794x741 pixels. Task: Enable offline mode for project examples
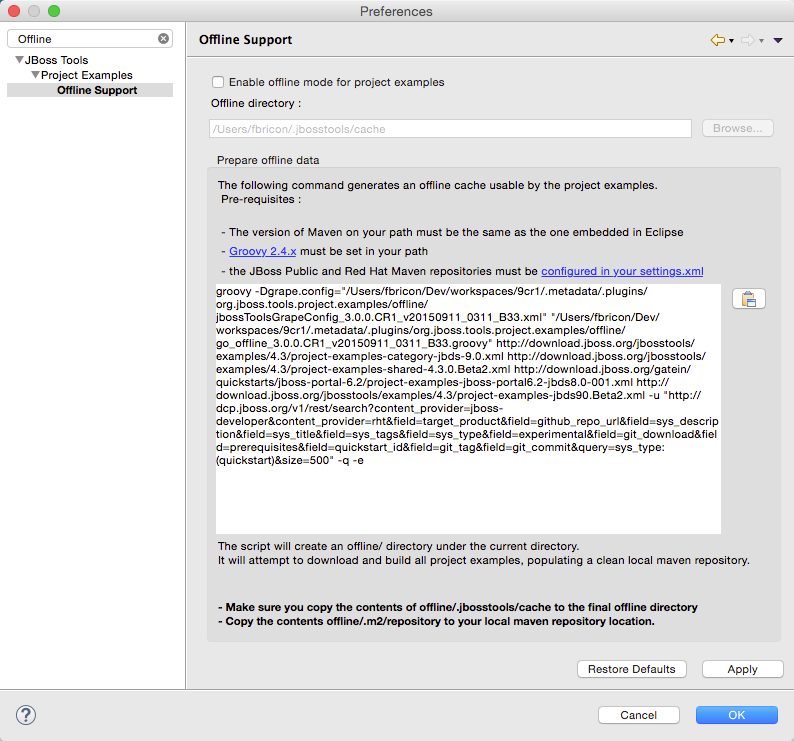(218, 82)
